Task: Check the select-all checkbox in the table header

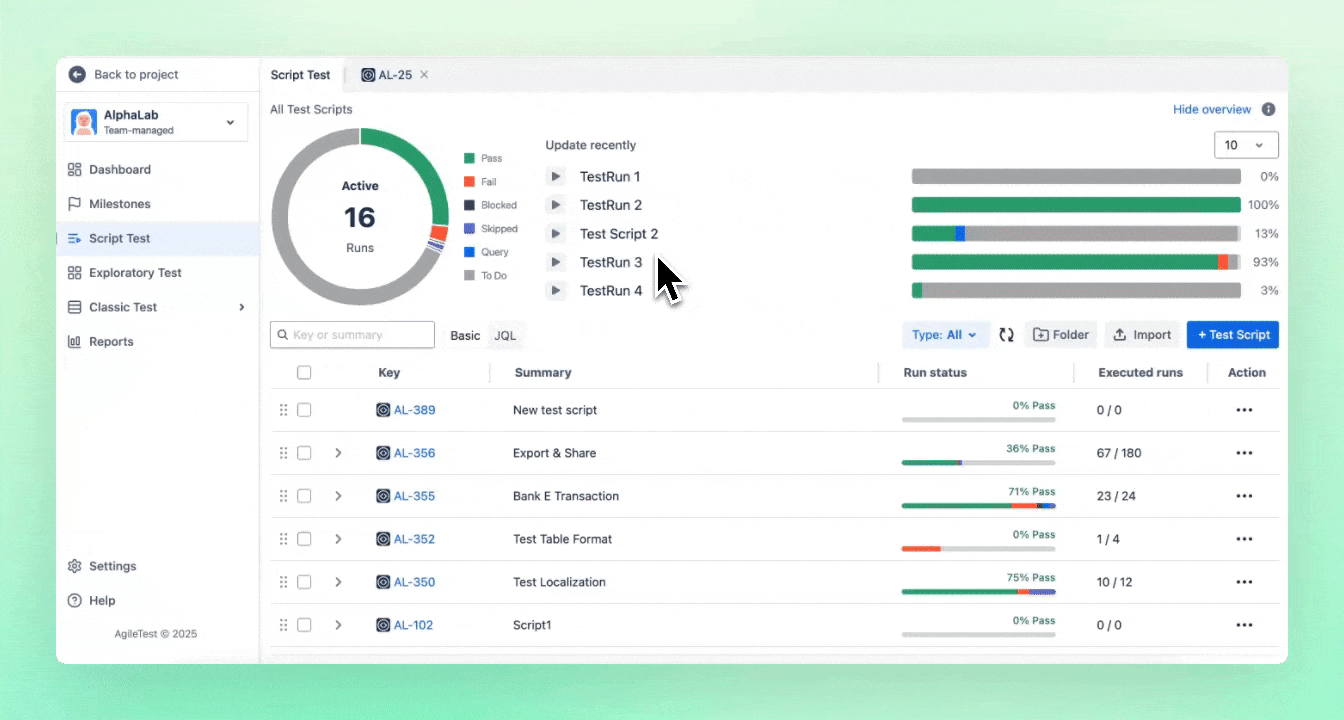Action: tap(304, 371)
